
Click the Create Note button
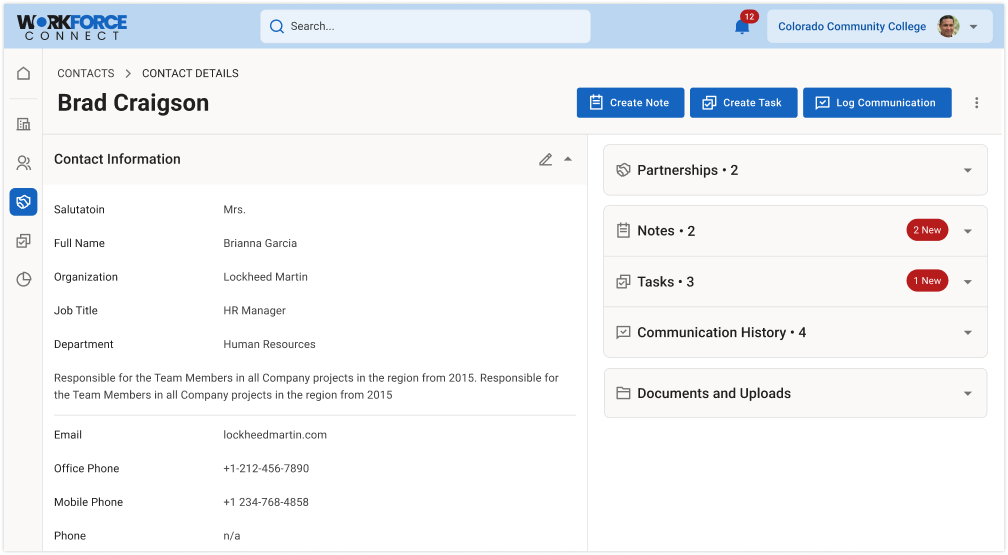[630, 103]
